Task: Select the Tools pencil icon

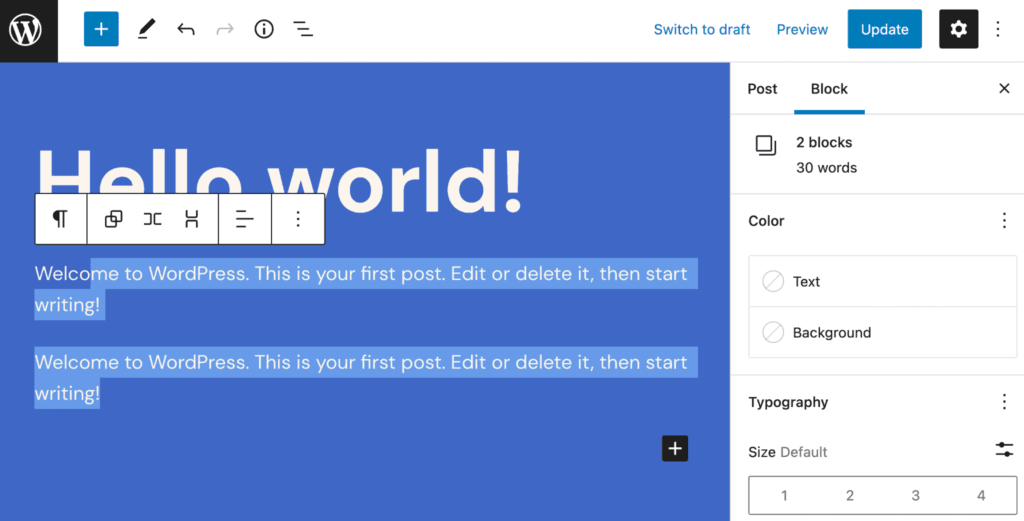Action: (146, 29)
